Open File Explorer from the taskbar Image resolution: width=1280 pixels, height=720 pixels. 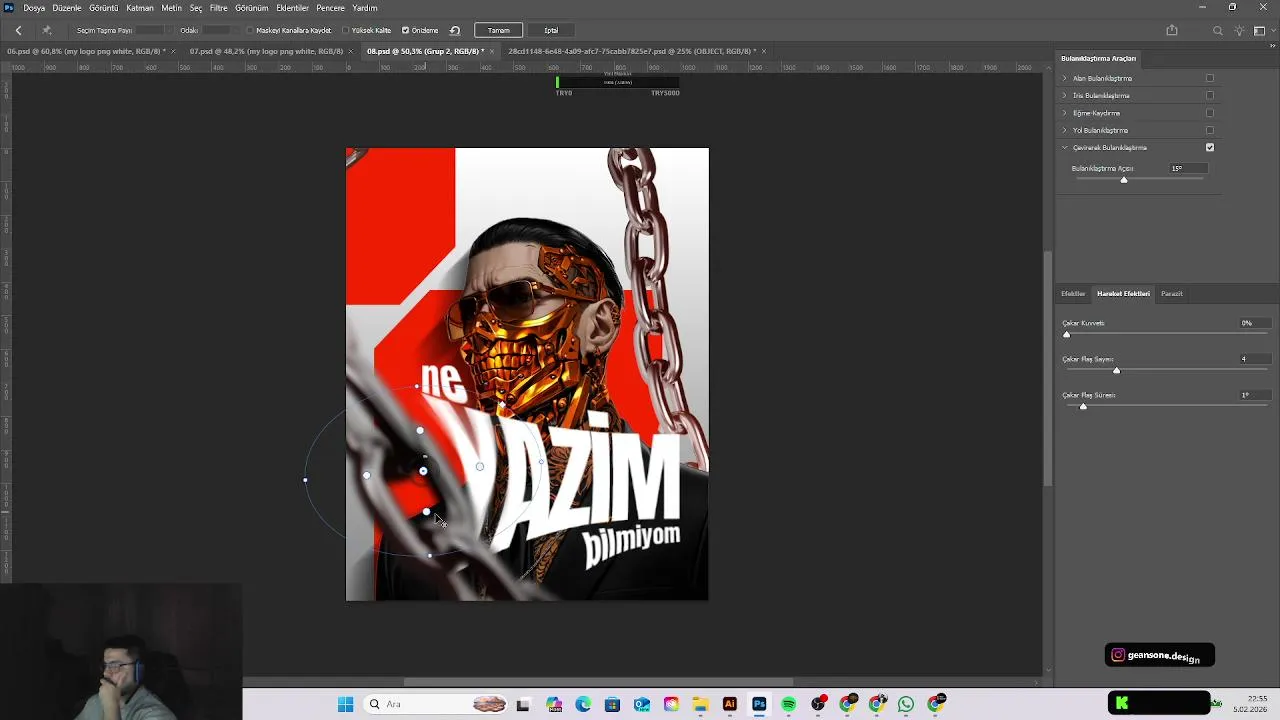click(700, 704)
